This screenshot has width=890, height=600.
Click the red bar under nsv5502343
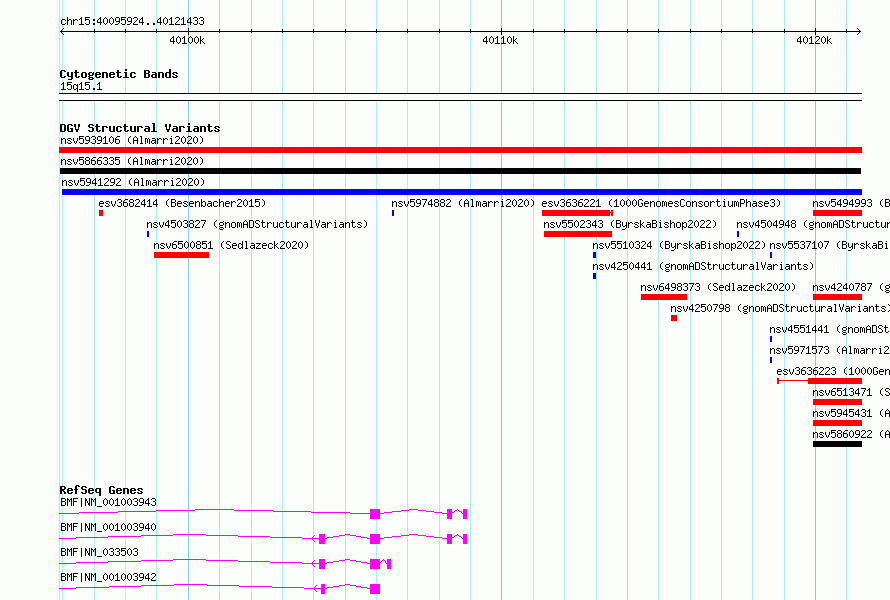point(578,234)
